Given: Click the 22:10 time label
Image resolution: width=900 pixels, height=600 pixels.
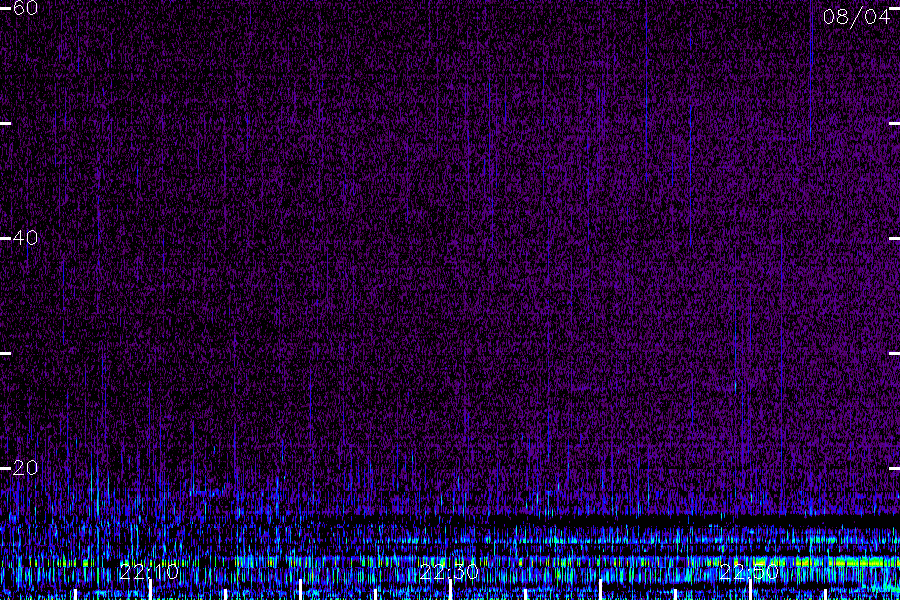Looking at the screenshot, I should coord(149,572).
